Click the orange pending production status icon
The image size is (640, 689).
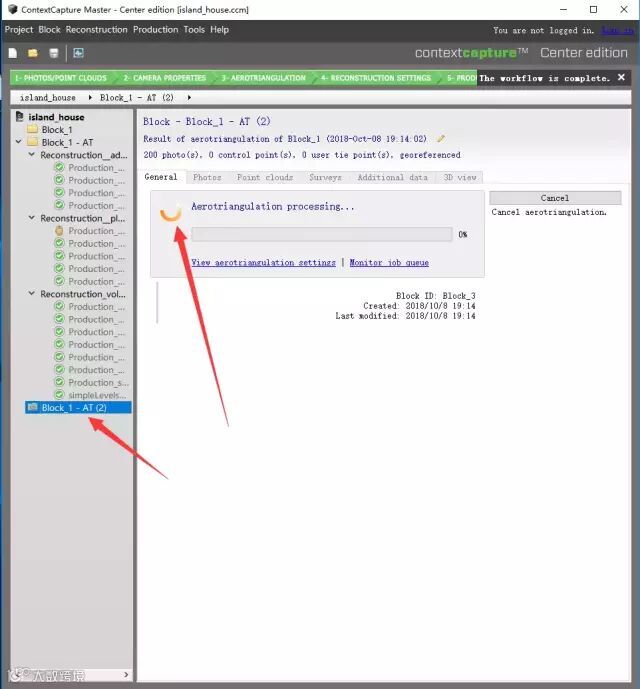59,230
